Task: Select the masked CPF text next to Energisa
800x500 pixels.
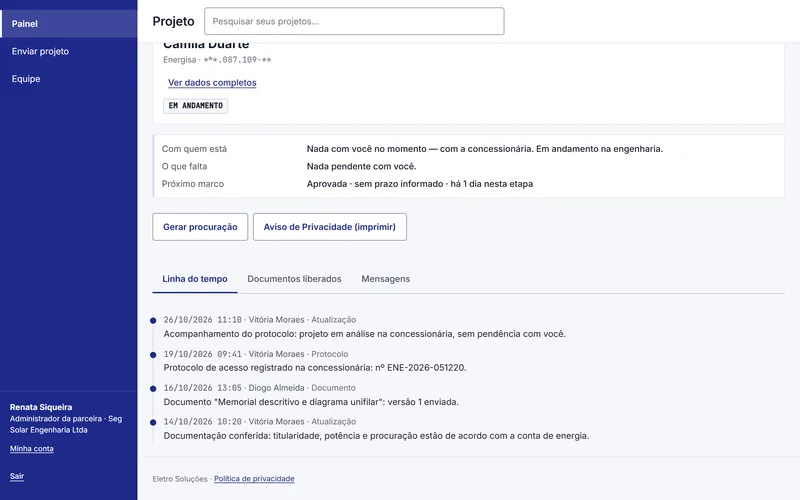Action: (237, 60)
